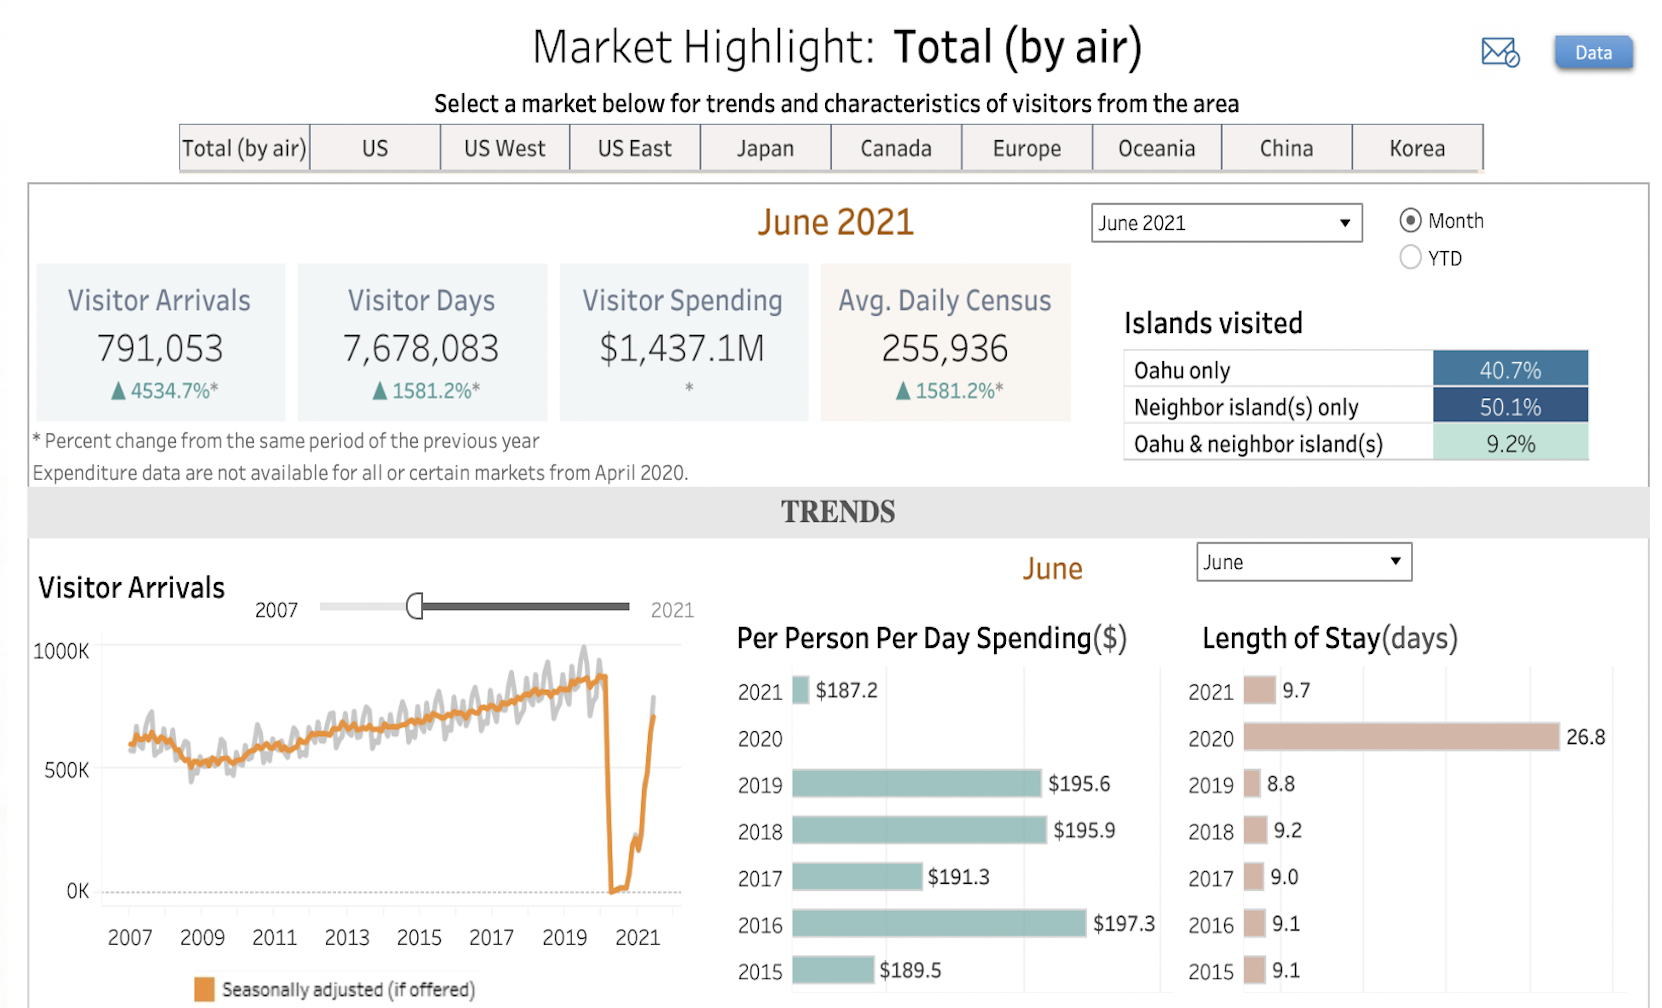Select the Canada market tab
This screenshot has height=1008, width=1662.
896,148
